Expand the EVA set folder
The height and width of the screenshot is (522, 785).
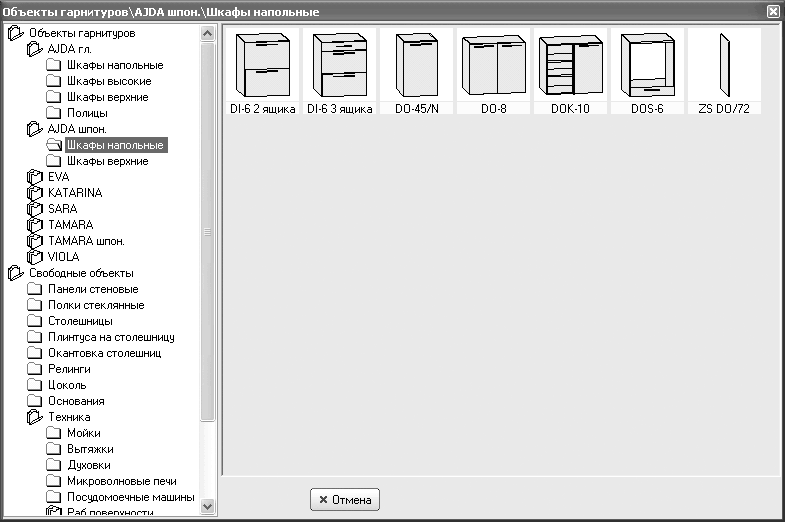pyautogui.click(x=34, y=177)
